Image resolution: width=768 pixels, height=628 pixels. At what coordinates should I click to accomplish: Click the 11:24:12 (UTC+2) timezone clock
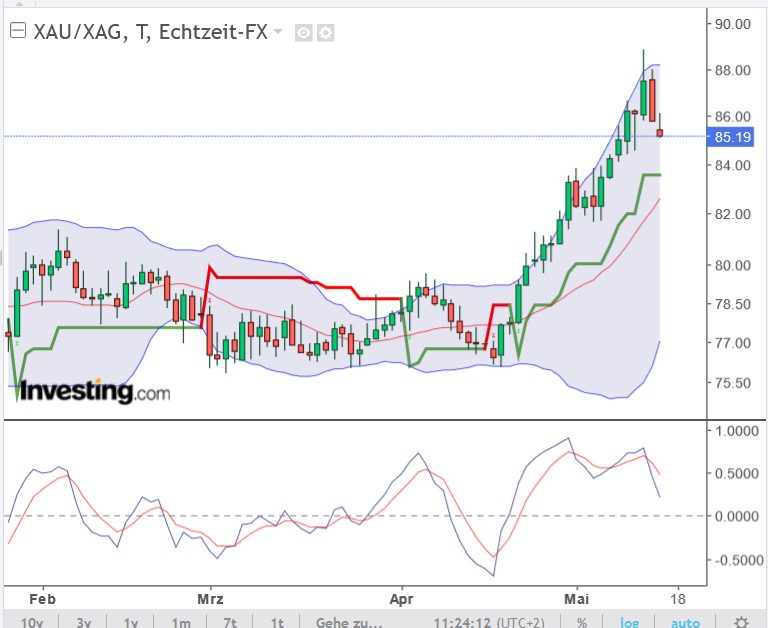(489, 623)
